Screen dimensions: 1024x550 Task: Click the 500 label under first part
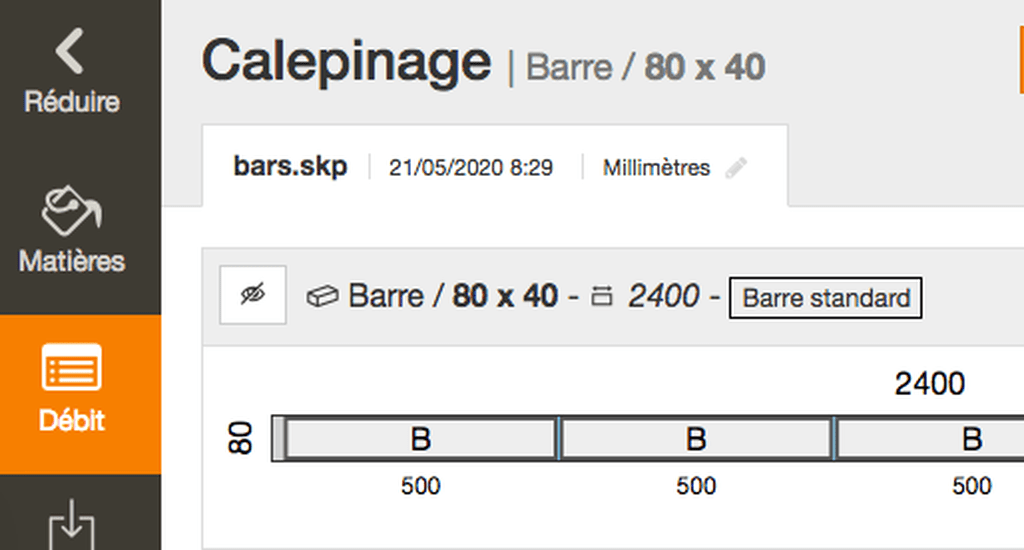421,486
